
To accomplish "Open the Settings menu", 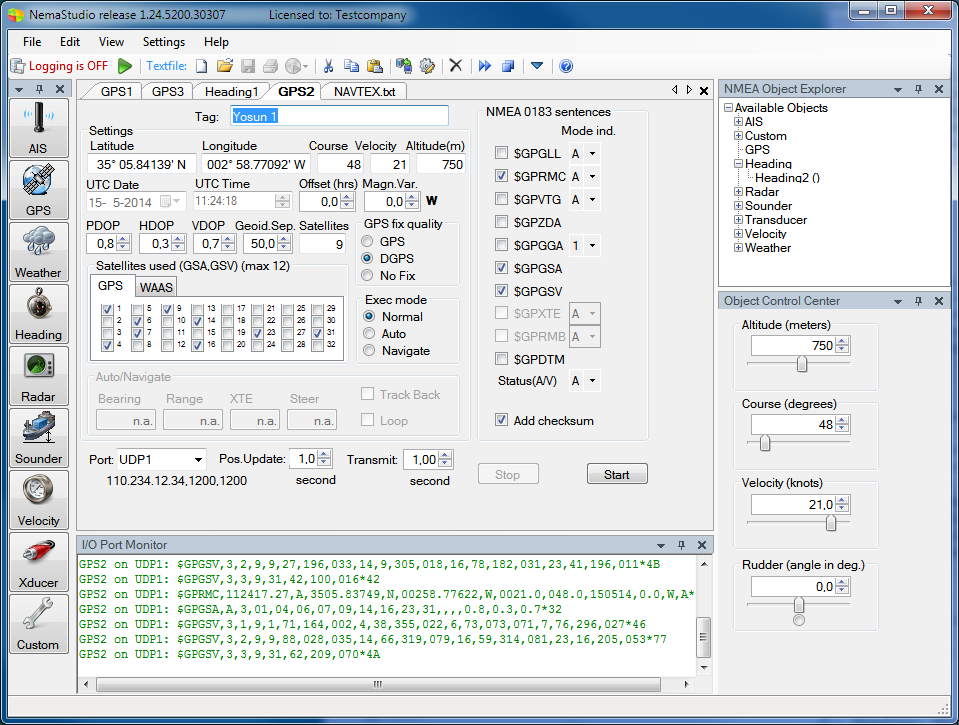I will pyautogui.click(x=163, y=42).
